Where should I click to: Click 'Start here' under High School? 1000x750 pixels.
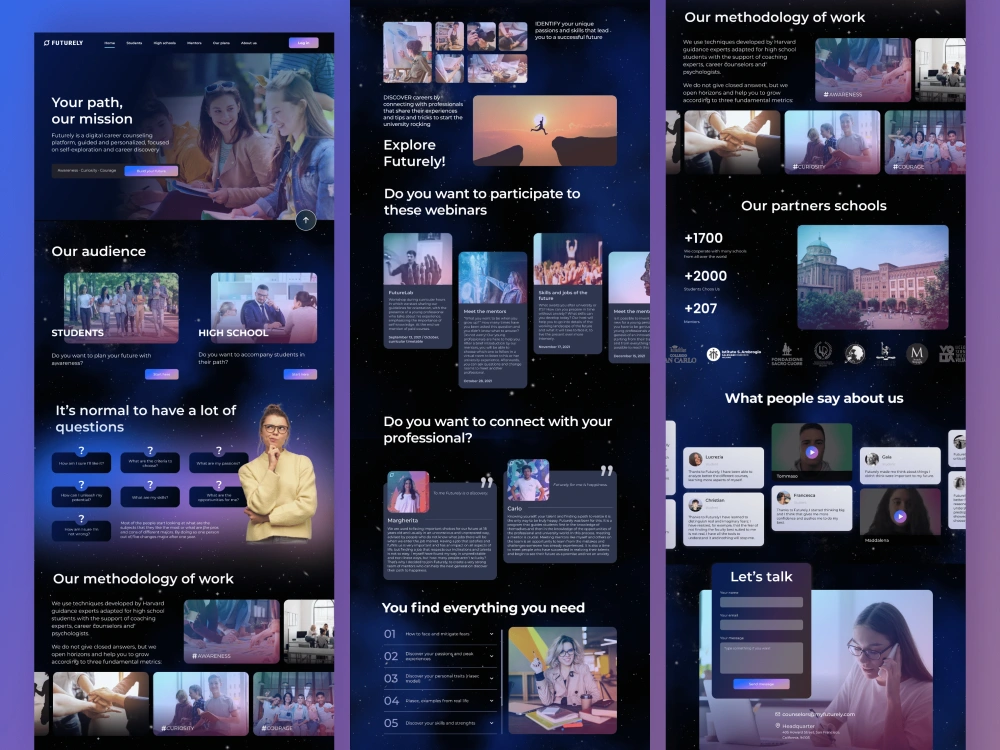pyautogui.click(x=300, y=374)
